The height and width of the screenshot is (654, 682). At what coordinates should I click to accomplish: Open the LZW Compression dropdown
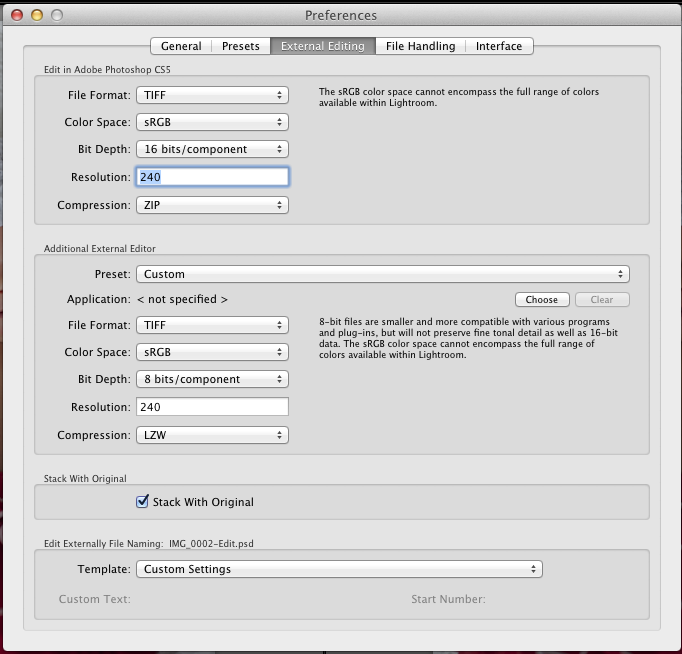click(x=211, y=435)
